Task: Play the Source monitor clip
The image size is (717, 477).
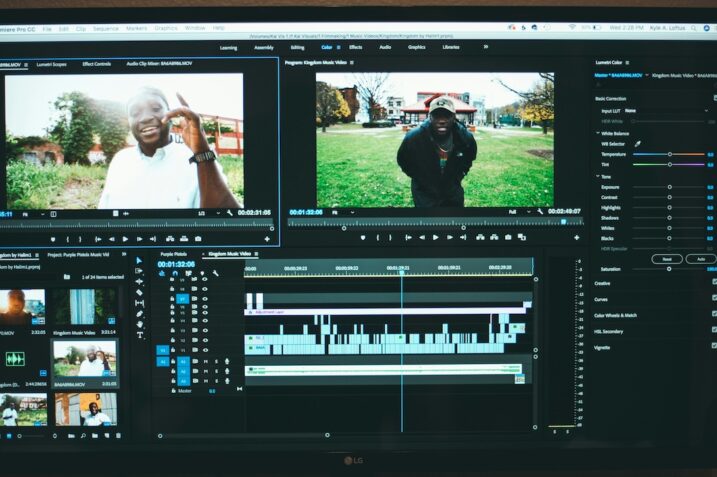Action: point(125,239)
